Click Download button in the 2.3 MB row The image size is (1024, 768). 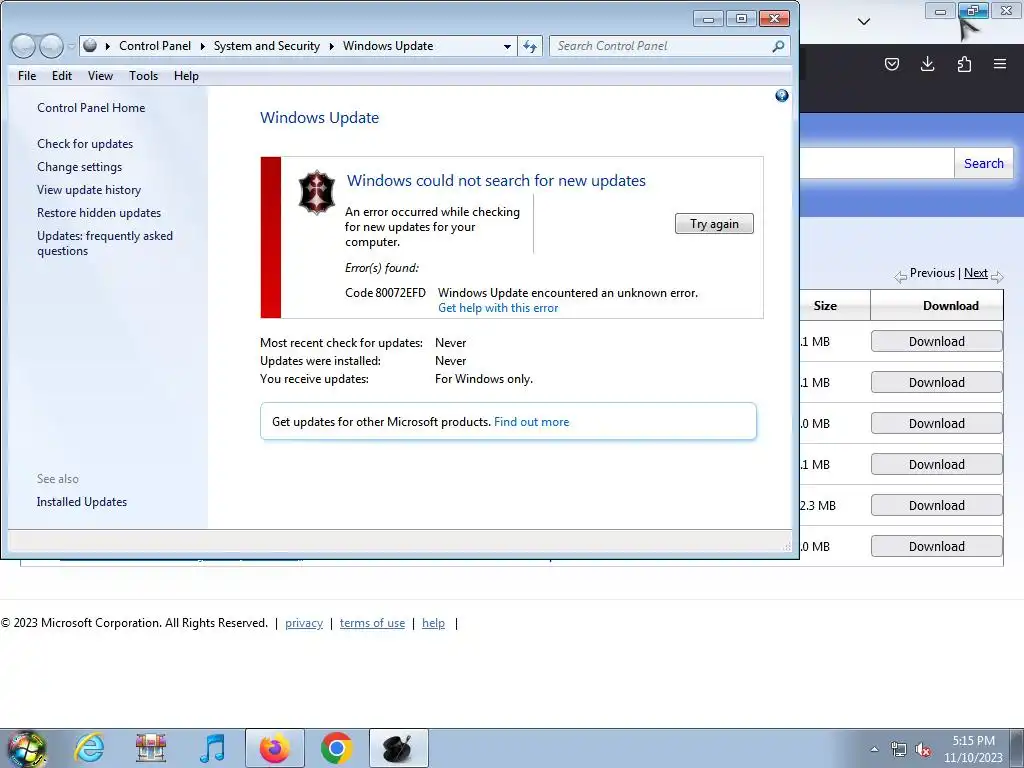936,505
